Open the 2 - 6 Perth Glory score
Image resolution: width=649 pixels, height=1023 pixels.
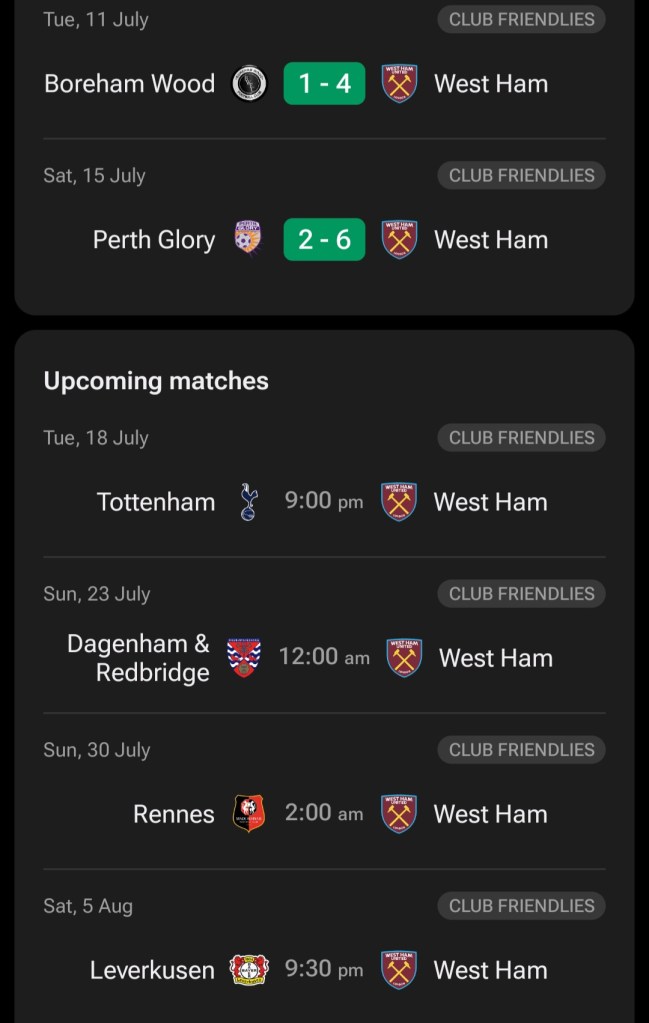point(324,240)
